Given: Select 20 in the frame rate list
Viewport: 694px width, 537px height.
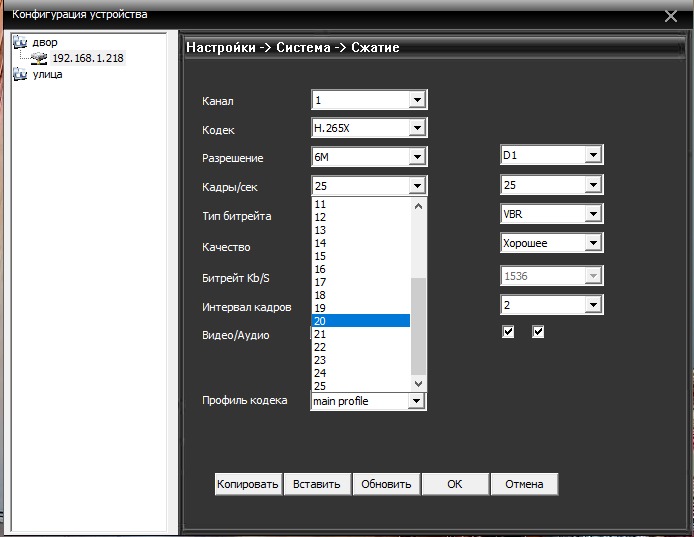Looking at the screenshot, I should pyautogui.click(x=360, y=321).
